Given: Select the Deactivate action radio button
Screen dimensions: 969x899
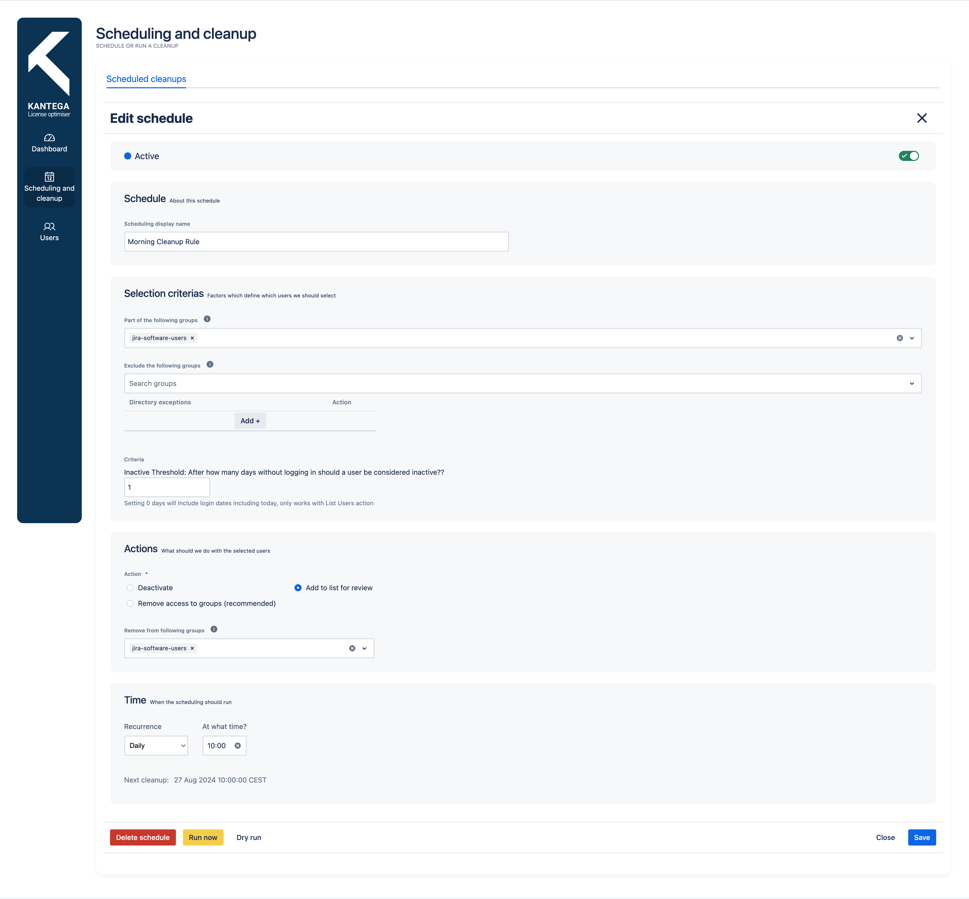Looking at the screenshot, I should point(131,588).
